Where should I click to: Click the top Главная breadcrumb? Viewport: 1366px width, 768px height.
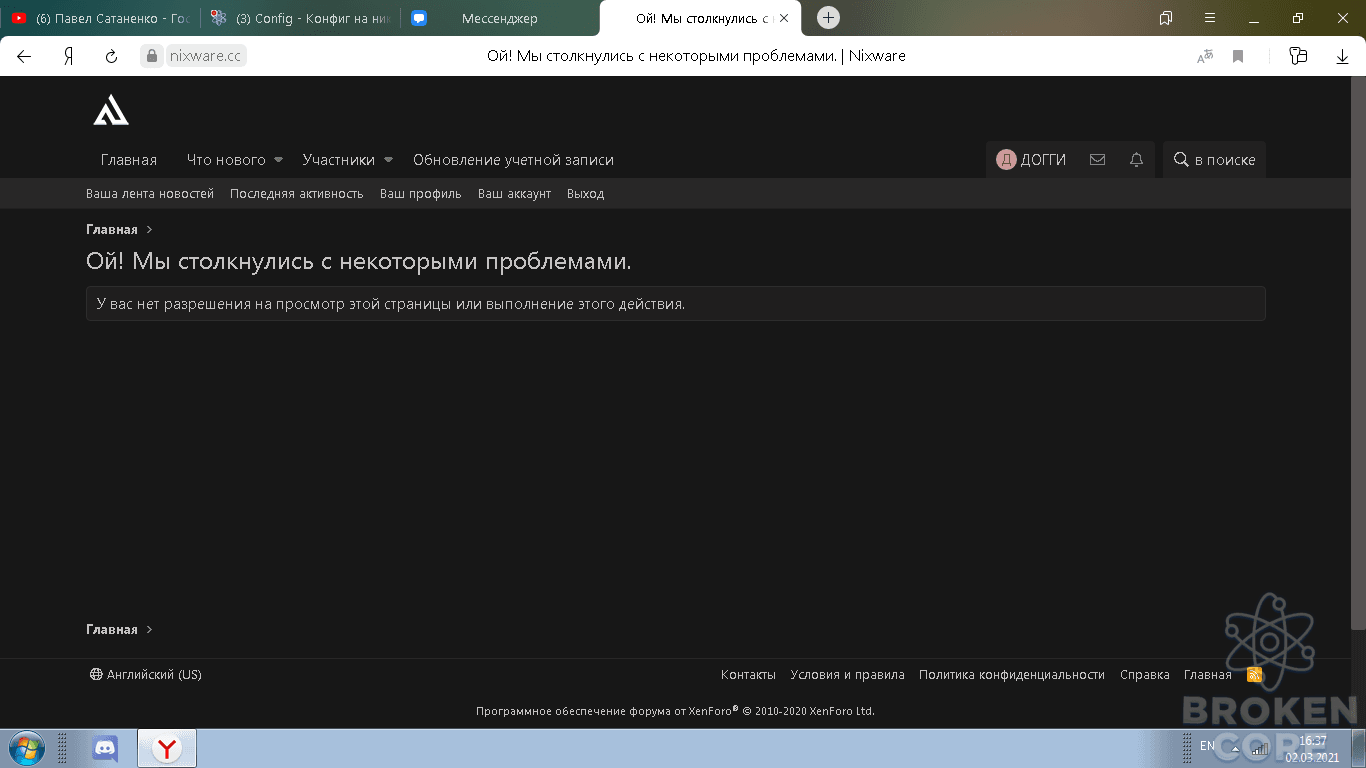112,230
